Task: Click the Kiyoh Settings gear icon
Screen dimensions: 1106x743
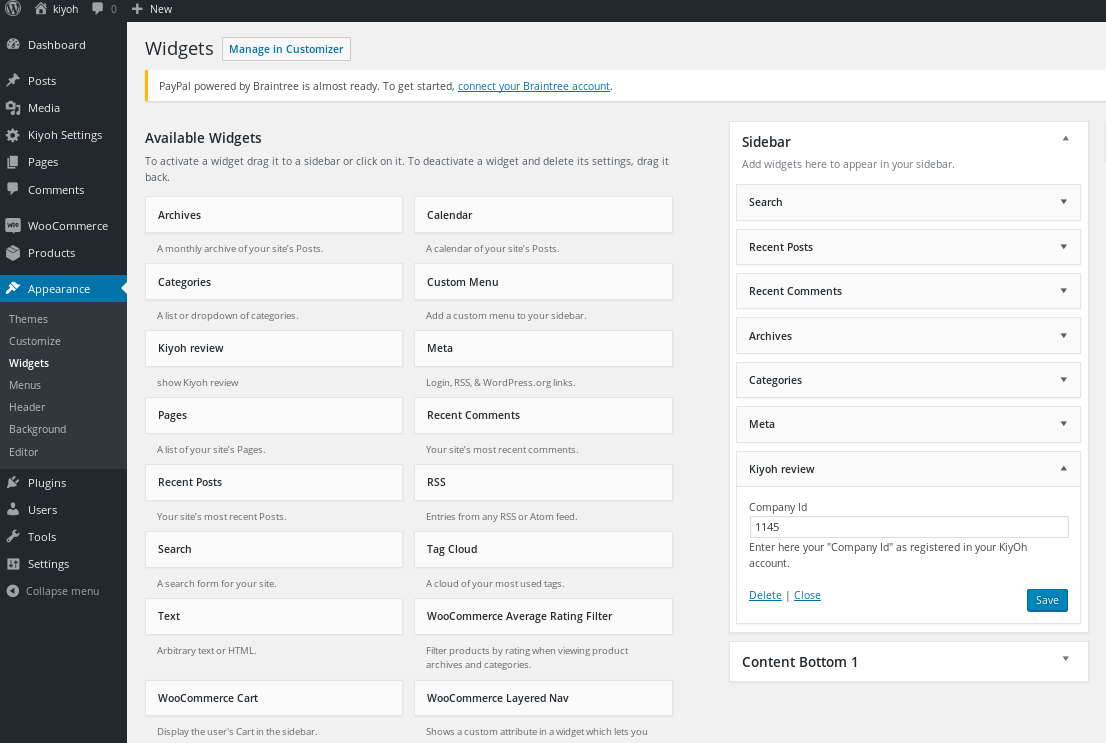Action: pyautogui.click(x=13, y=135)
